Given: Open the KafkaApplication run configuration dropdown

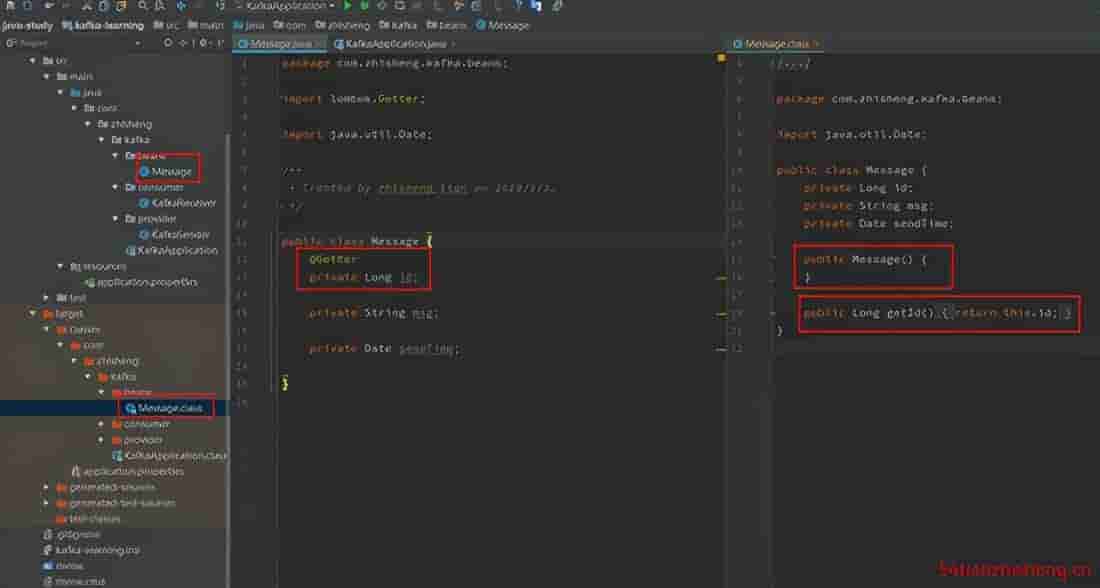Looking at the screenshot, I should click(x=290, y=6).
